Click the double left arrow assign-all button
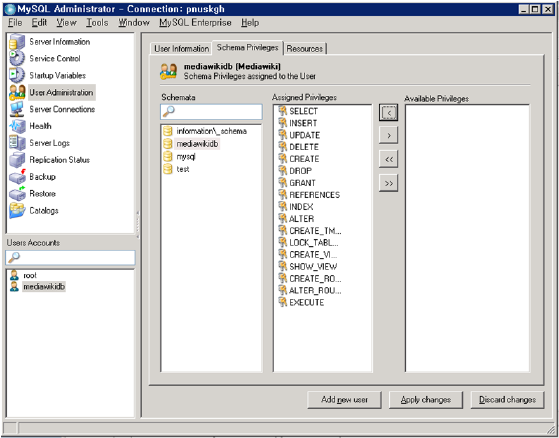This screenshot has width=559, height=438. click(x=388, y=159)
